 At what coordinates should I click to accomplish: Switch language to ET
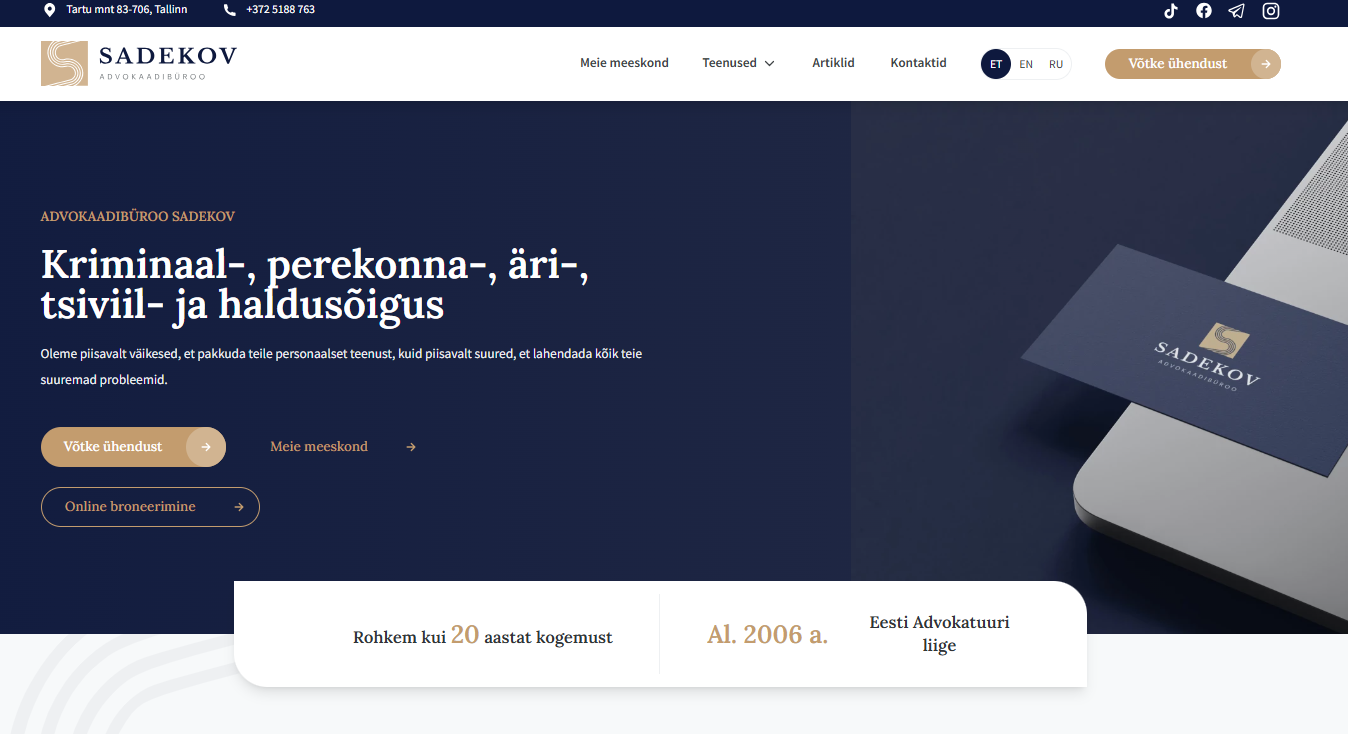[x=996, y=64]
